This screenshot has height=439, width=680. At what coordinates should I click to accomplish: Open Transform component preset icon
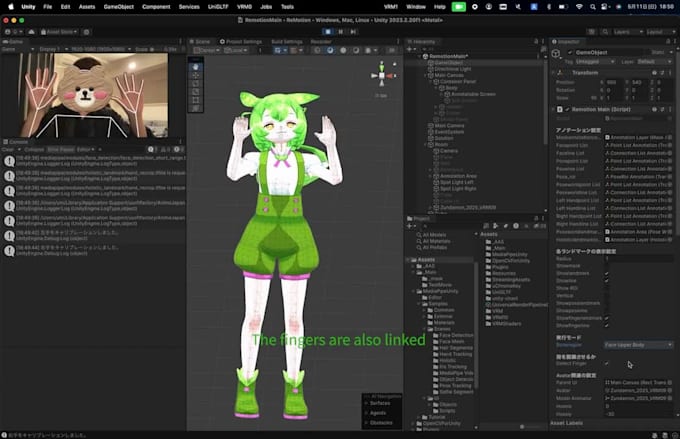point(662,73)
